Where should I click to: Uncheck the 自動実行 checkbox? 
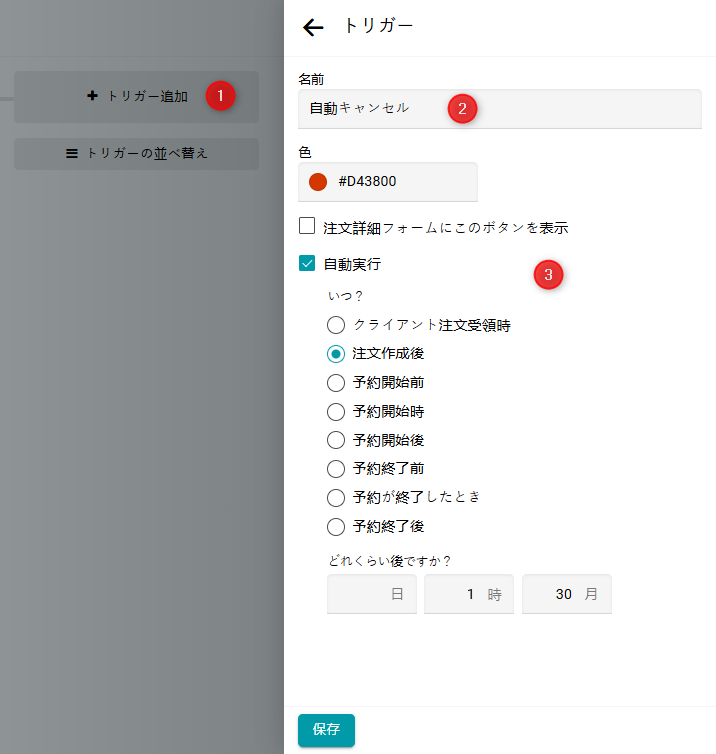coord(307,265)
